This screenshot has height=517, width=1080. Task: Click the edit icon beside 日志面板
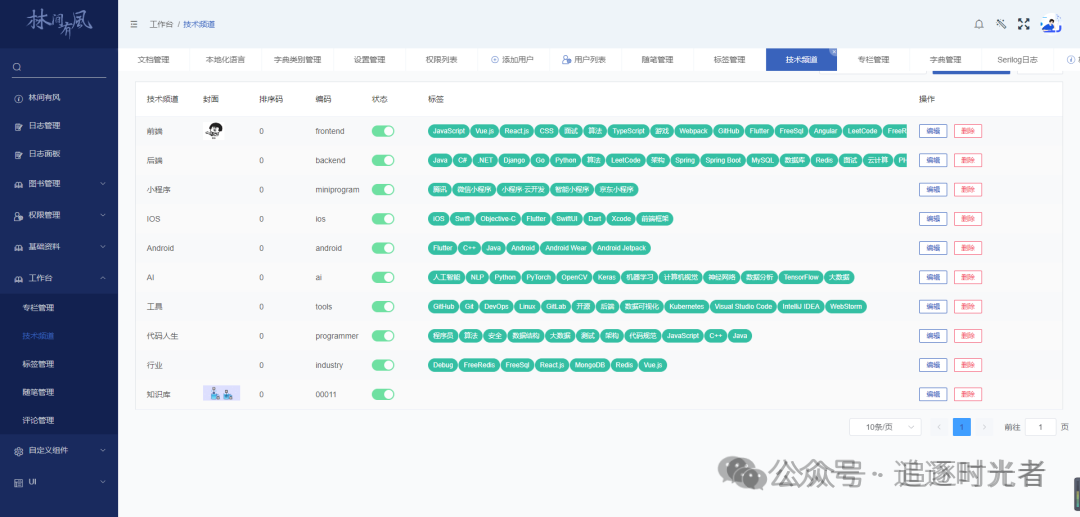tap(19, 154)
